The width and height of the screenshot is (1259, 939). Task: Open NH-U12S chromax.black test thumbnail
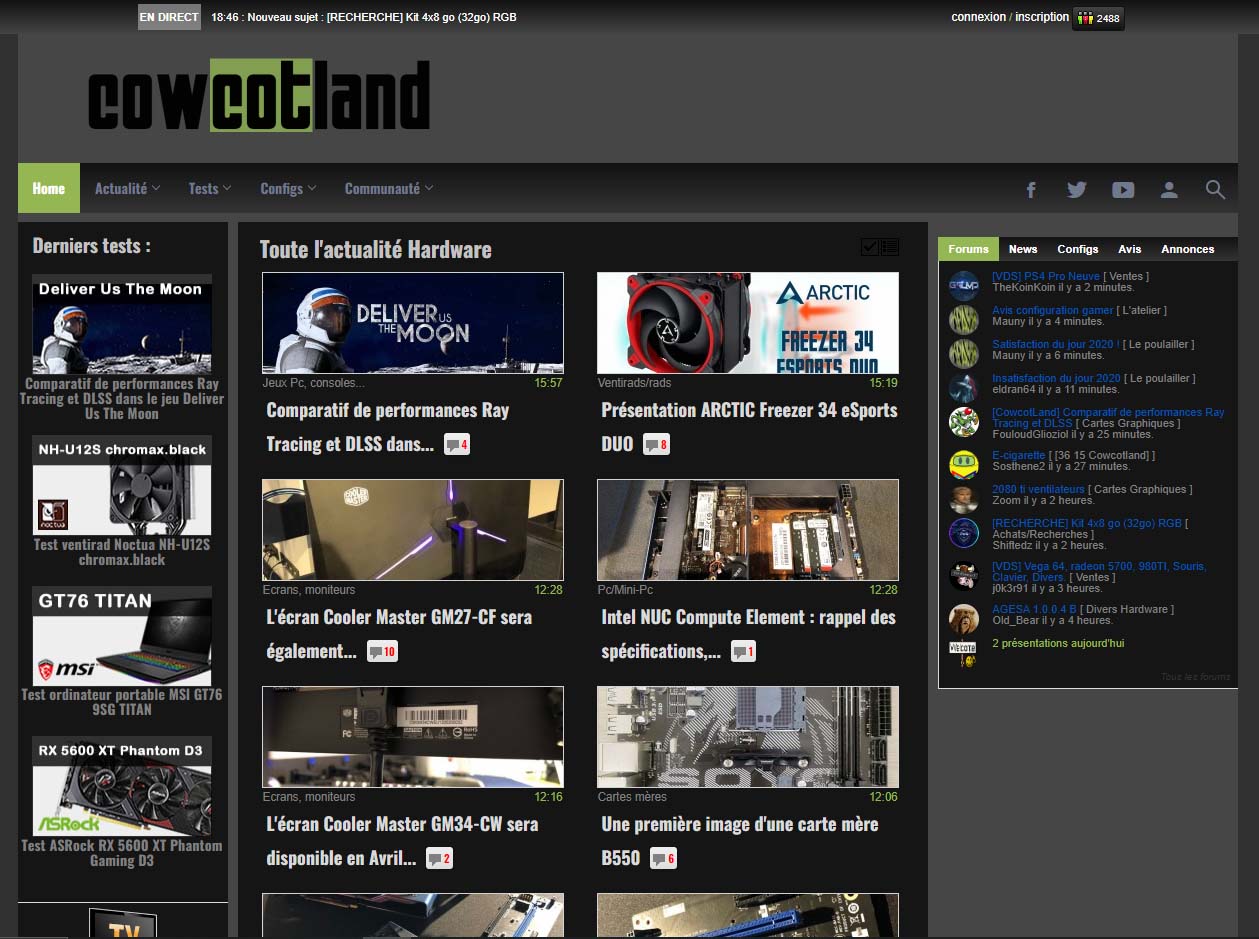[122, 485]
